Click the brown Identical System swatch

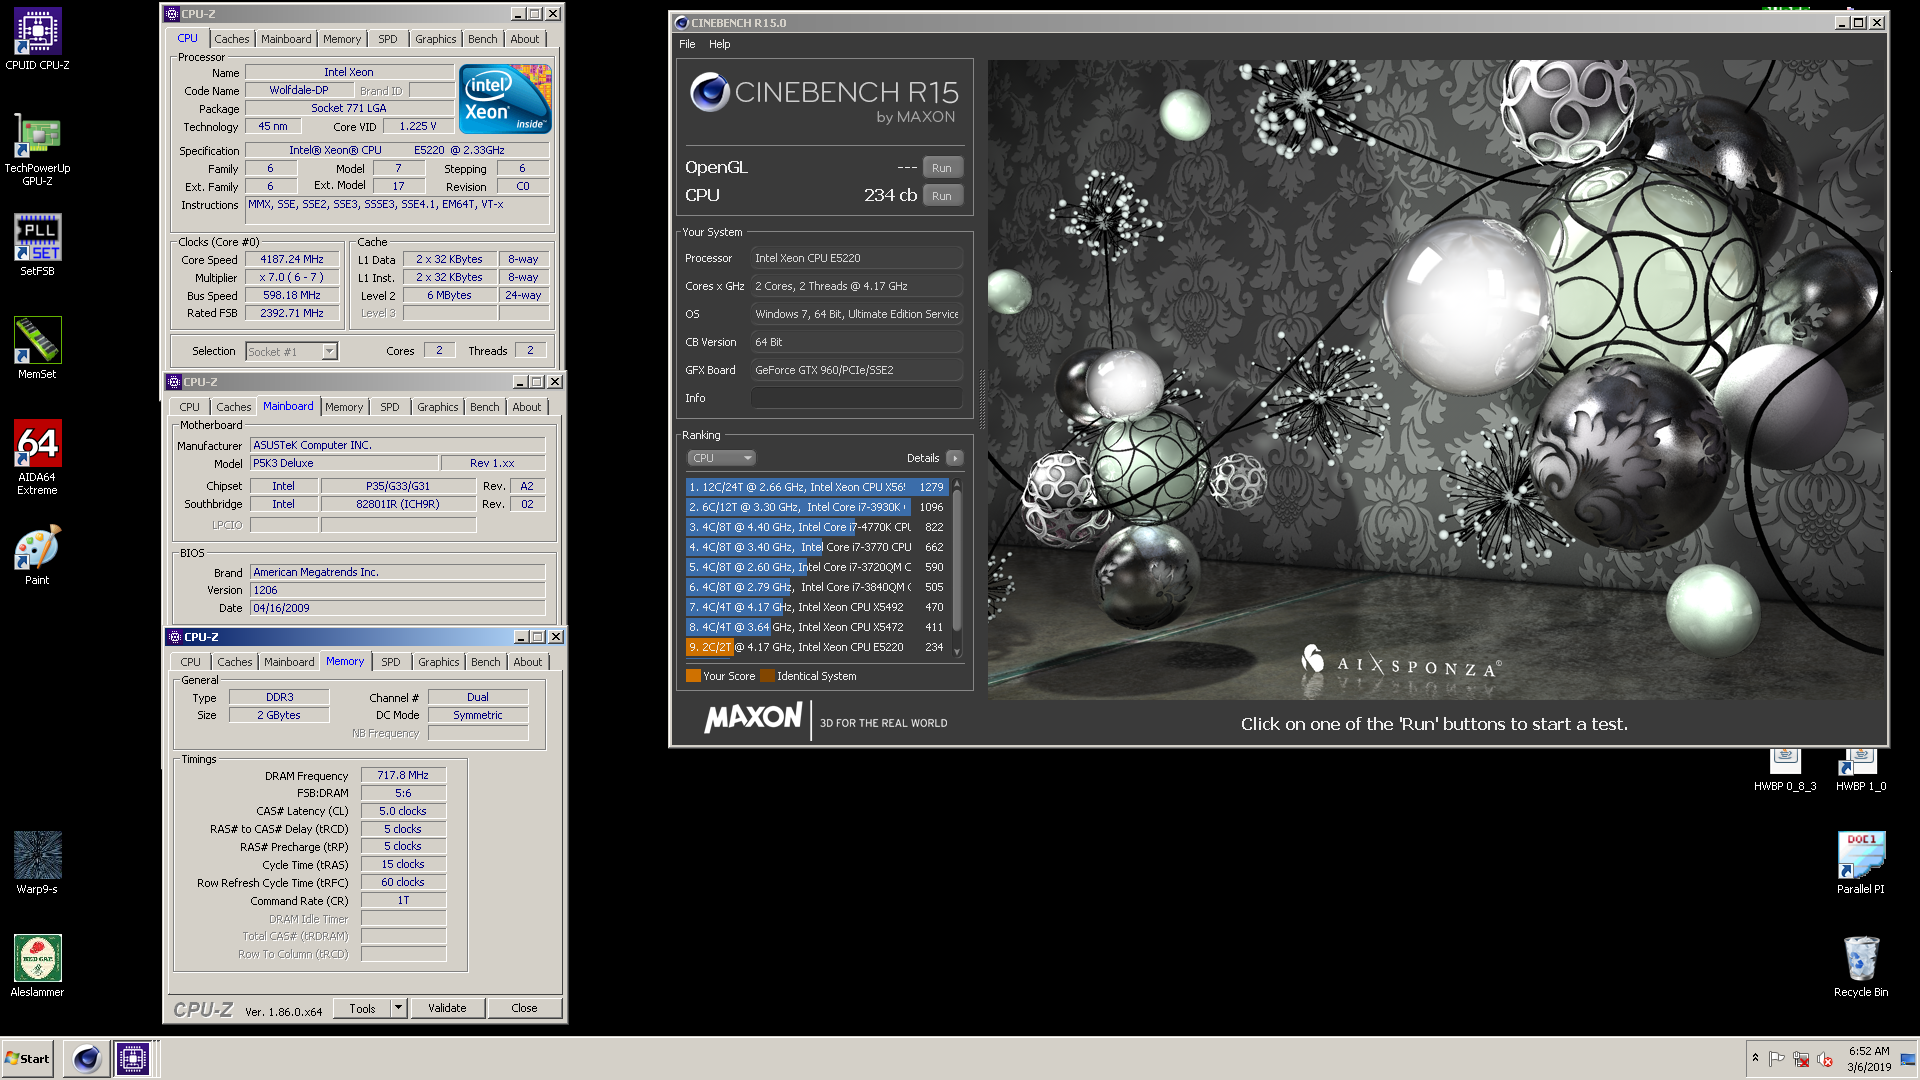[x=767, y=676]
